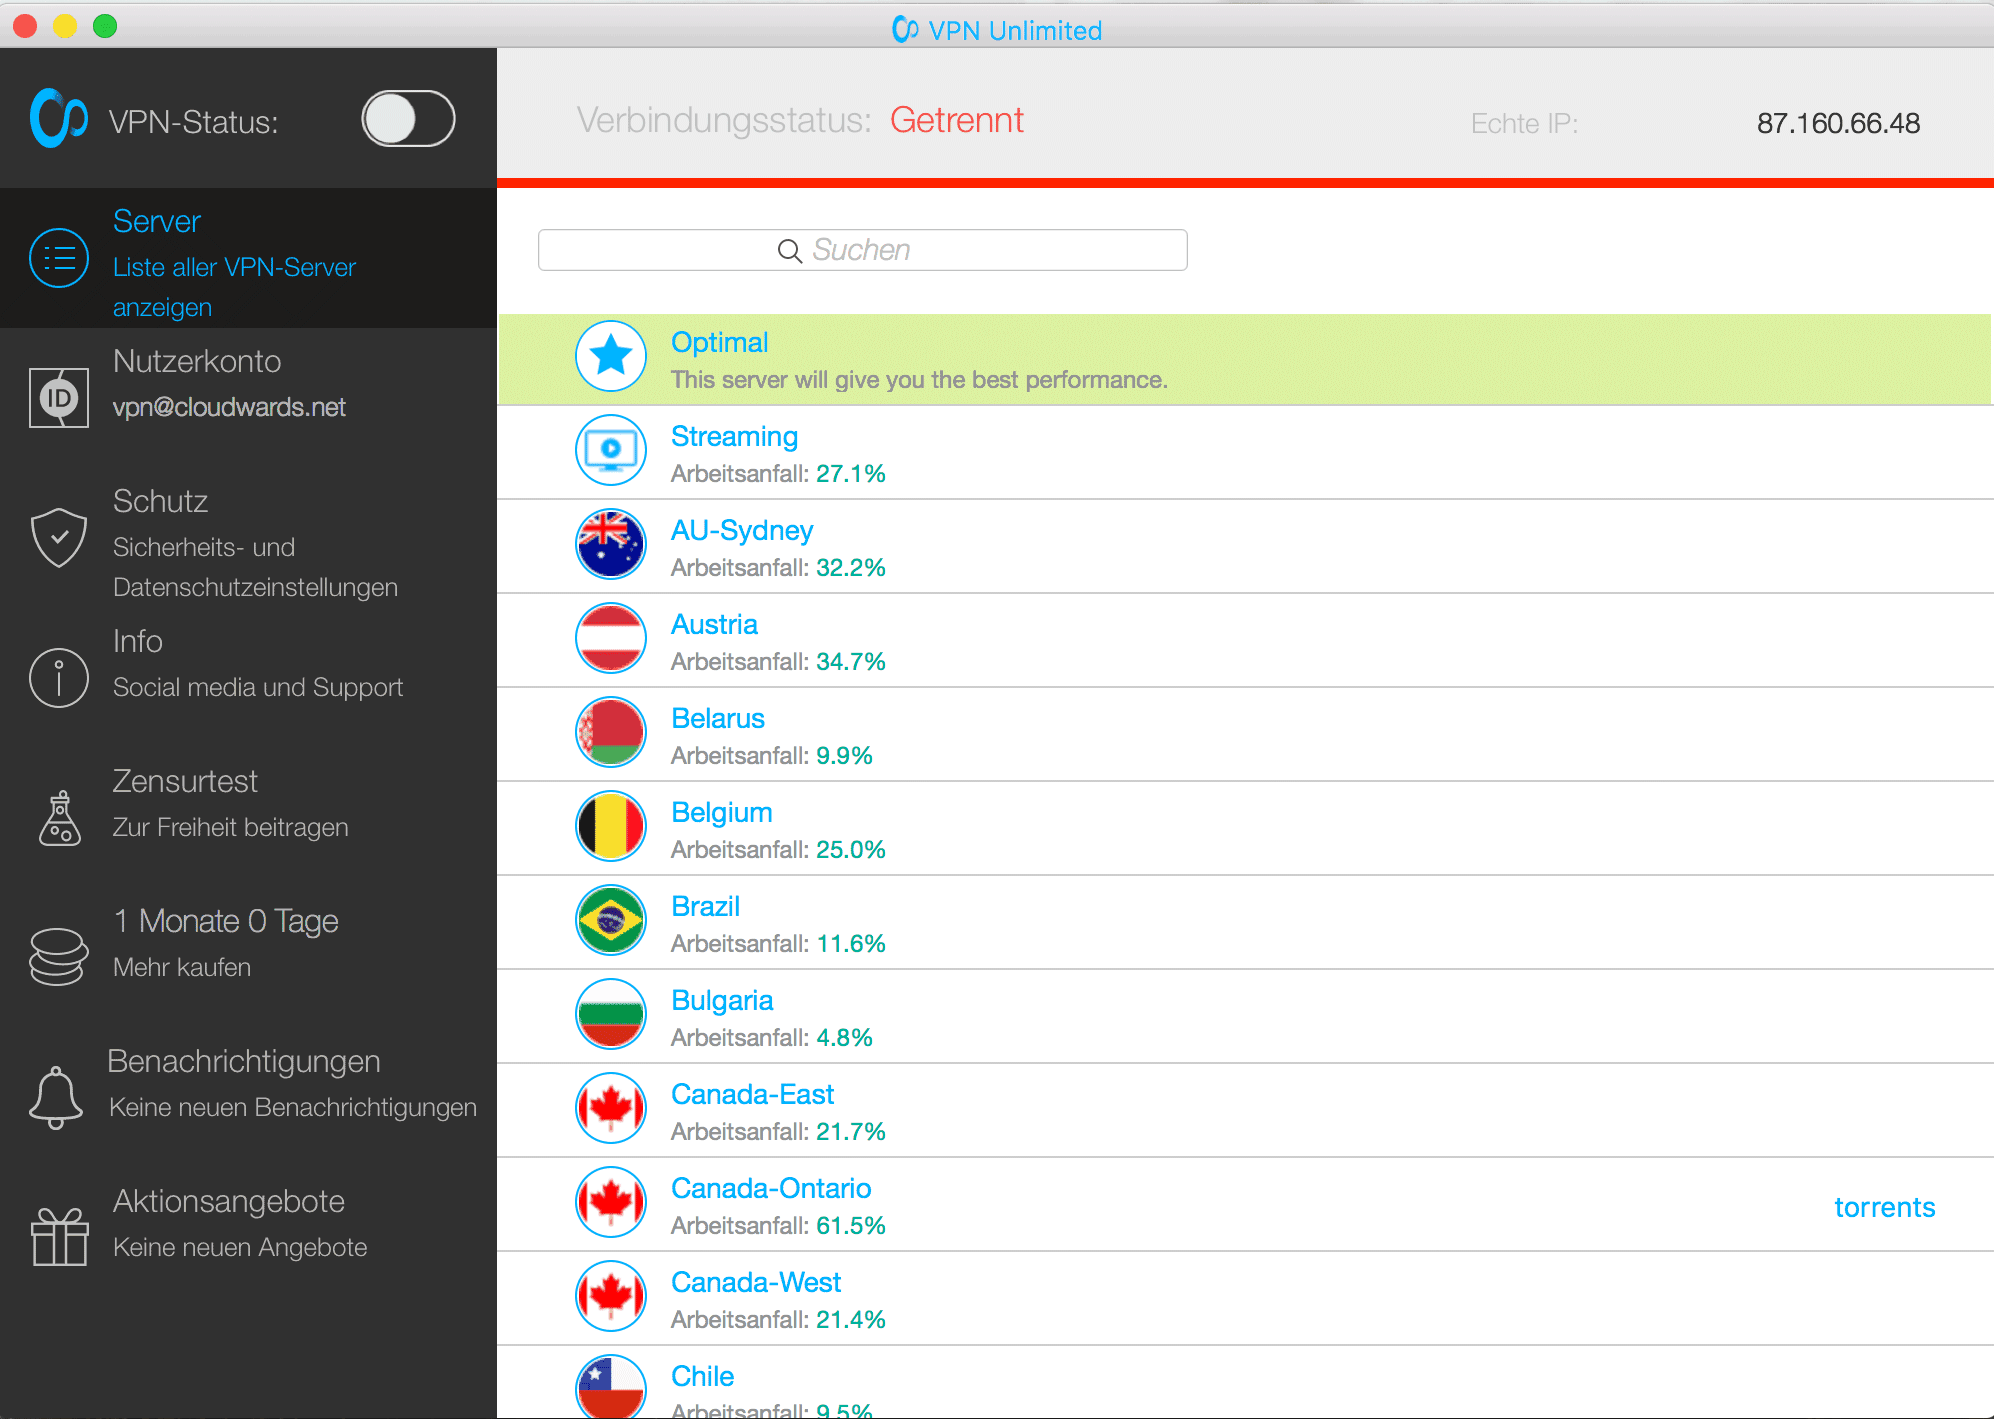Click the Canada-East flag icon
The height and width of the screenshot is (1419, 1994).
pyautogui.click(x=611, y=1108)
